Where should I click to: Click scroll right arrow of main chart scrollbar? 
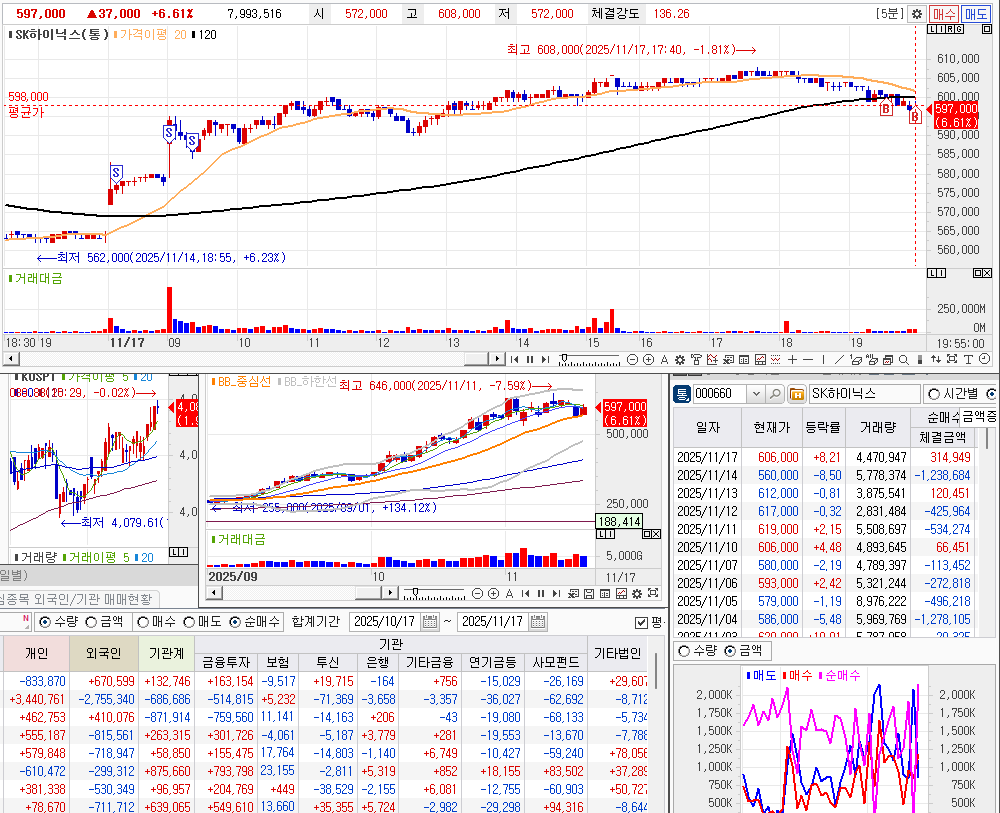tap(497, 359)
